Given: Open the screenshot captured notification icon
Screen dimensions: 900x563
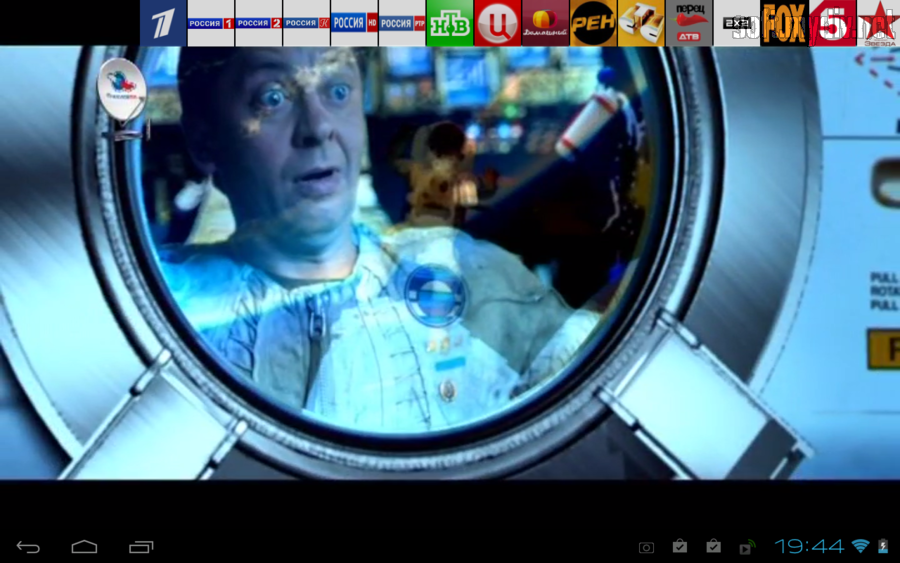Looking at the screenshot, I should pyautogui.click(x=646, y=548).
